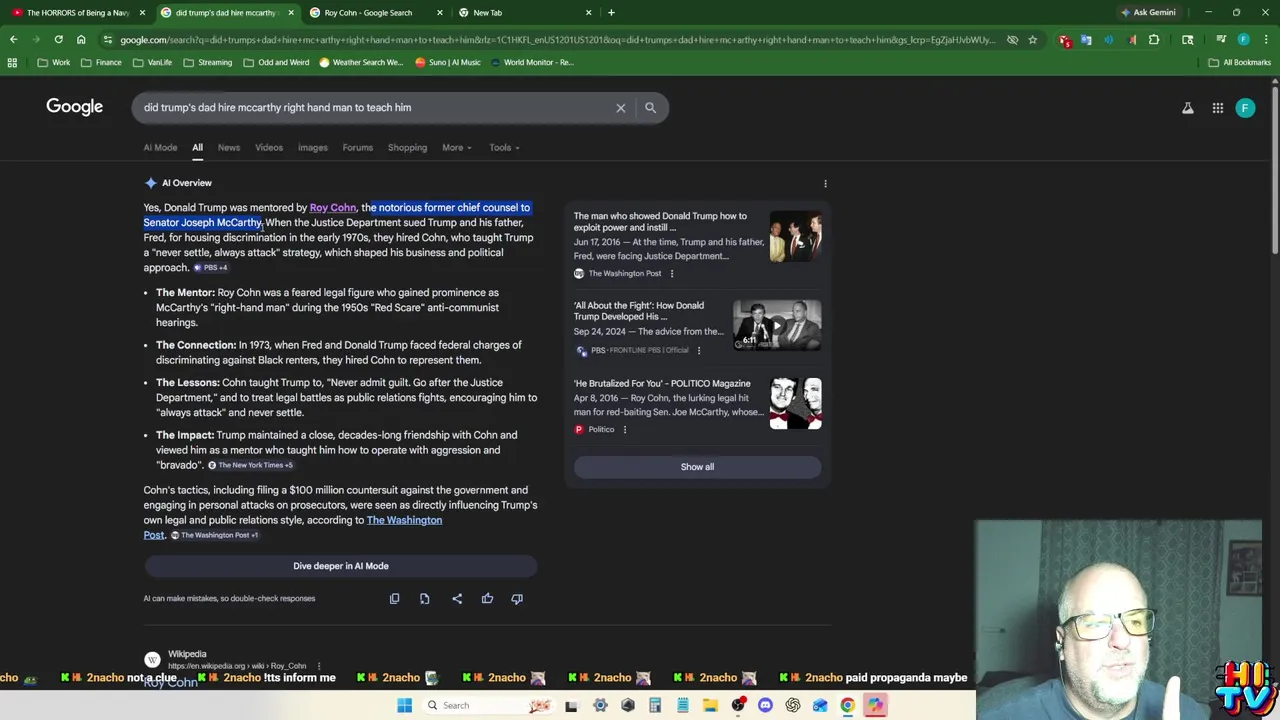Give thumbs up to AI Overview

(x=487, y=599)
